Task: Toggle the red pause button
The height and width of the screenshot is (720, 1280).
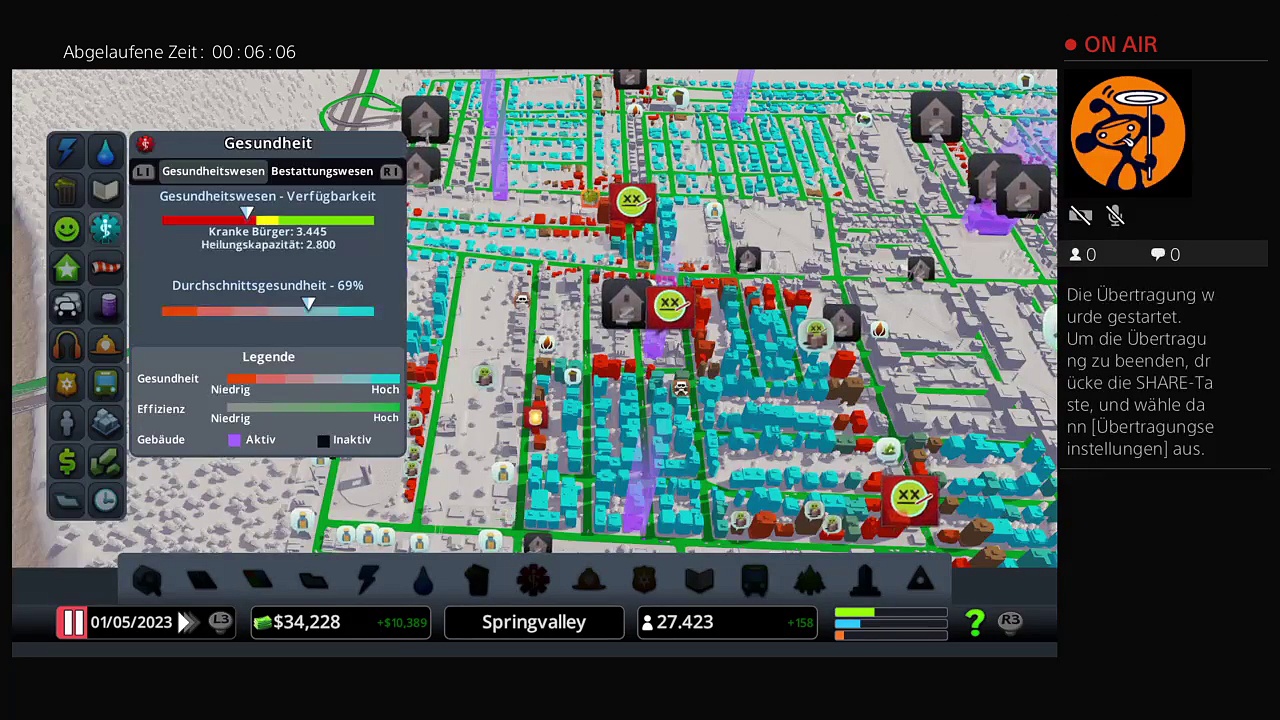Action: [x=73, y=622]
